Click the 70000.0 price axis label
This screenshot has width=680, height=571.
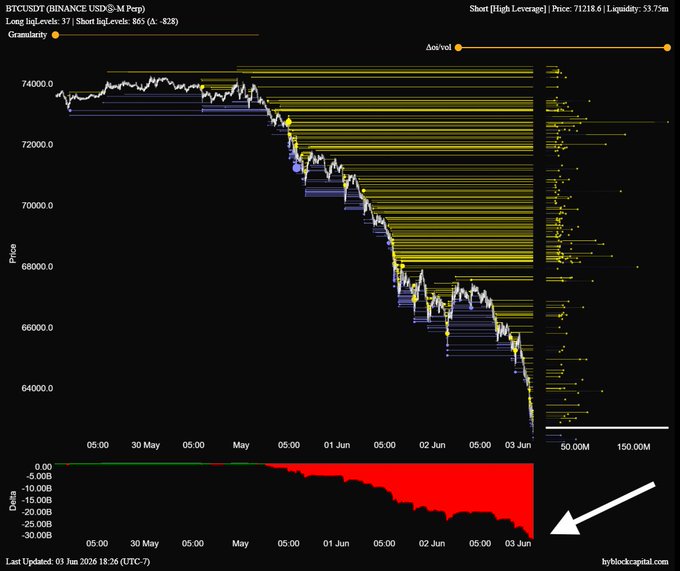click(37, 206)
